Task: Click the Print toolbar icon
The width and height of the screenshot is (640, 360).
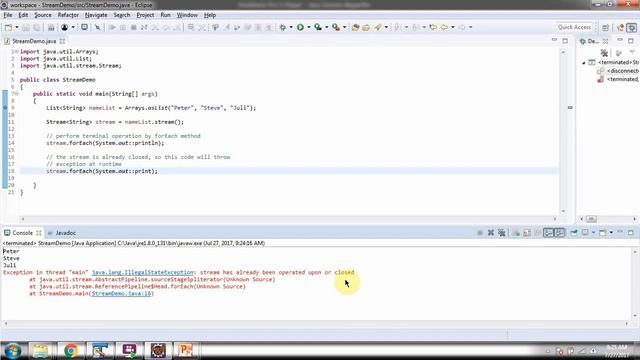Action: coord(51,27)
